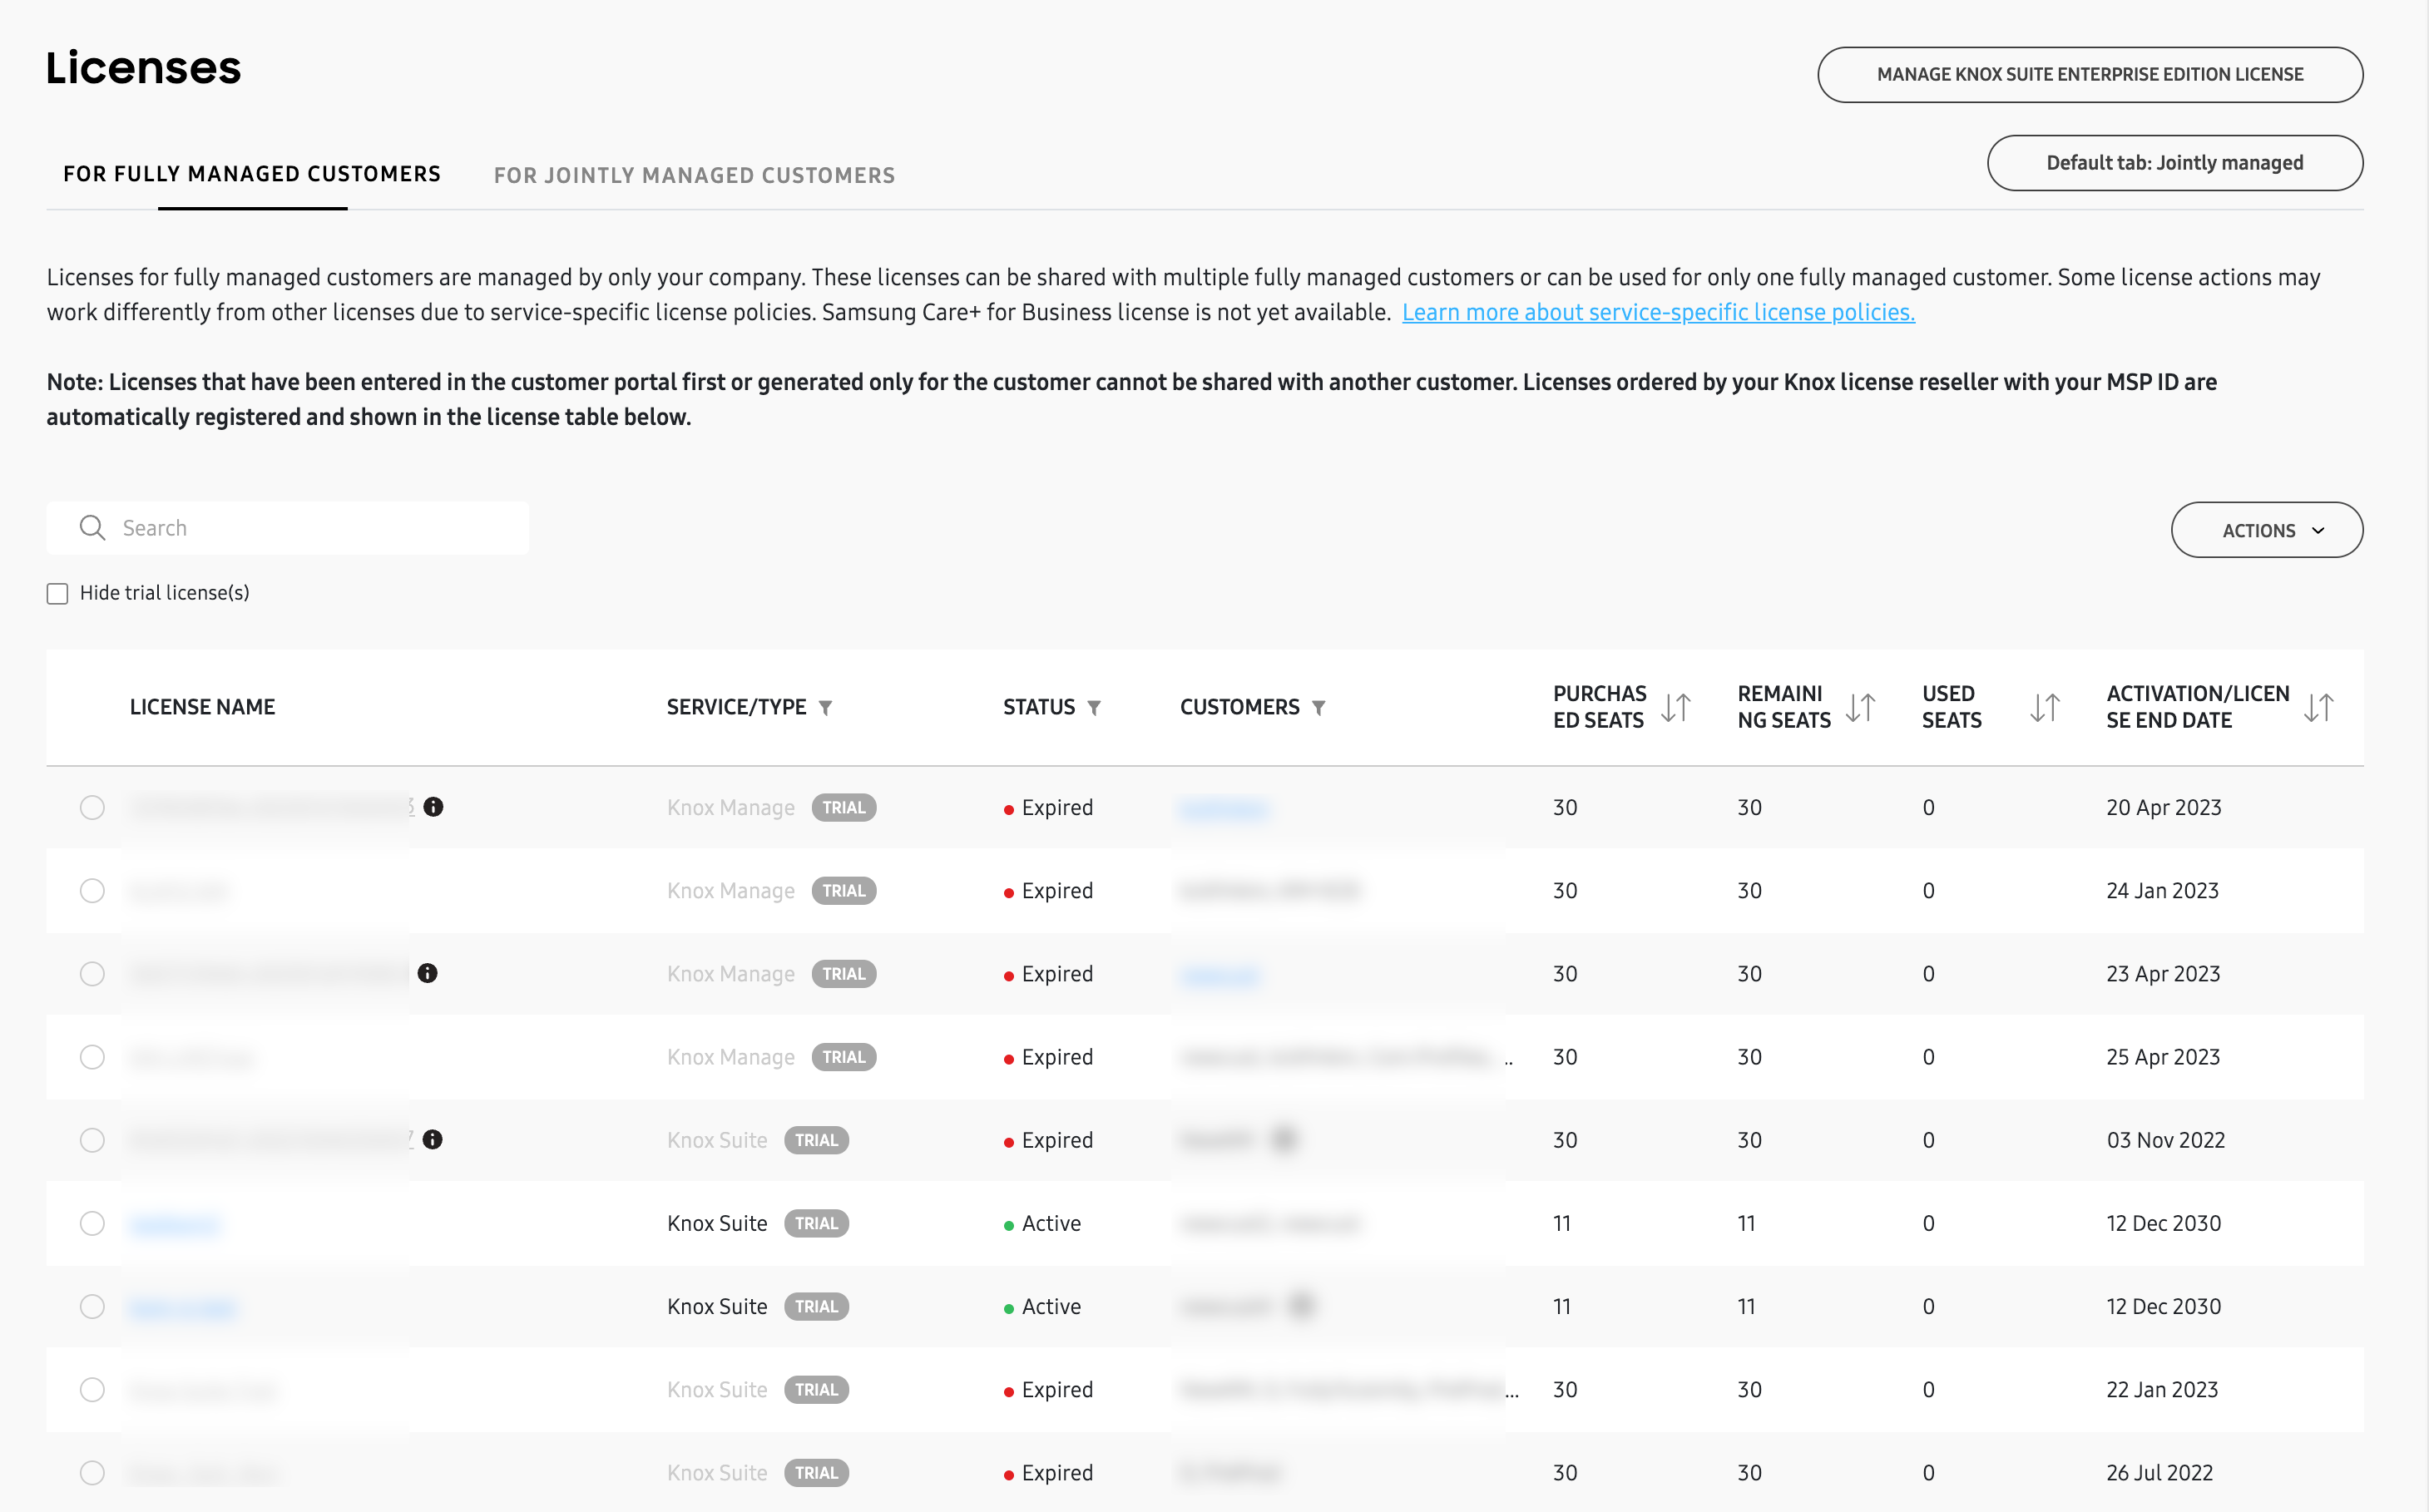Click the License Name column header
2429x1512 pixels.
[202, 707]
